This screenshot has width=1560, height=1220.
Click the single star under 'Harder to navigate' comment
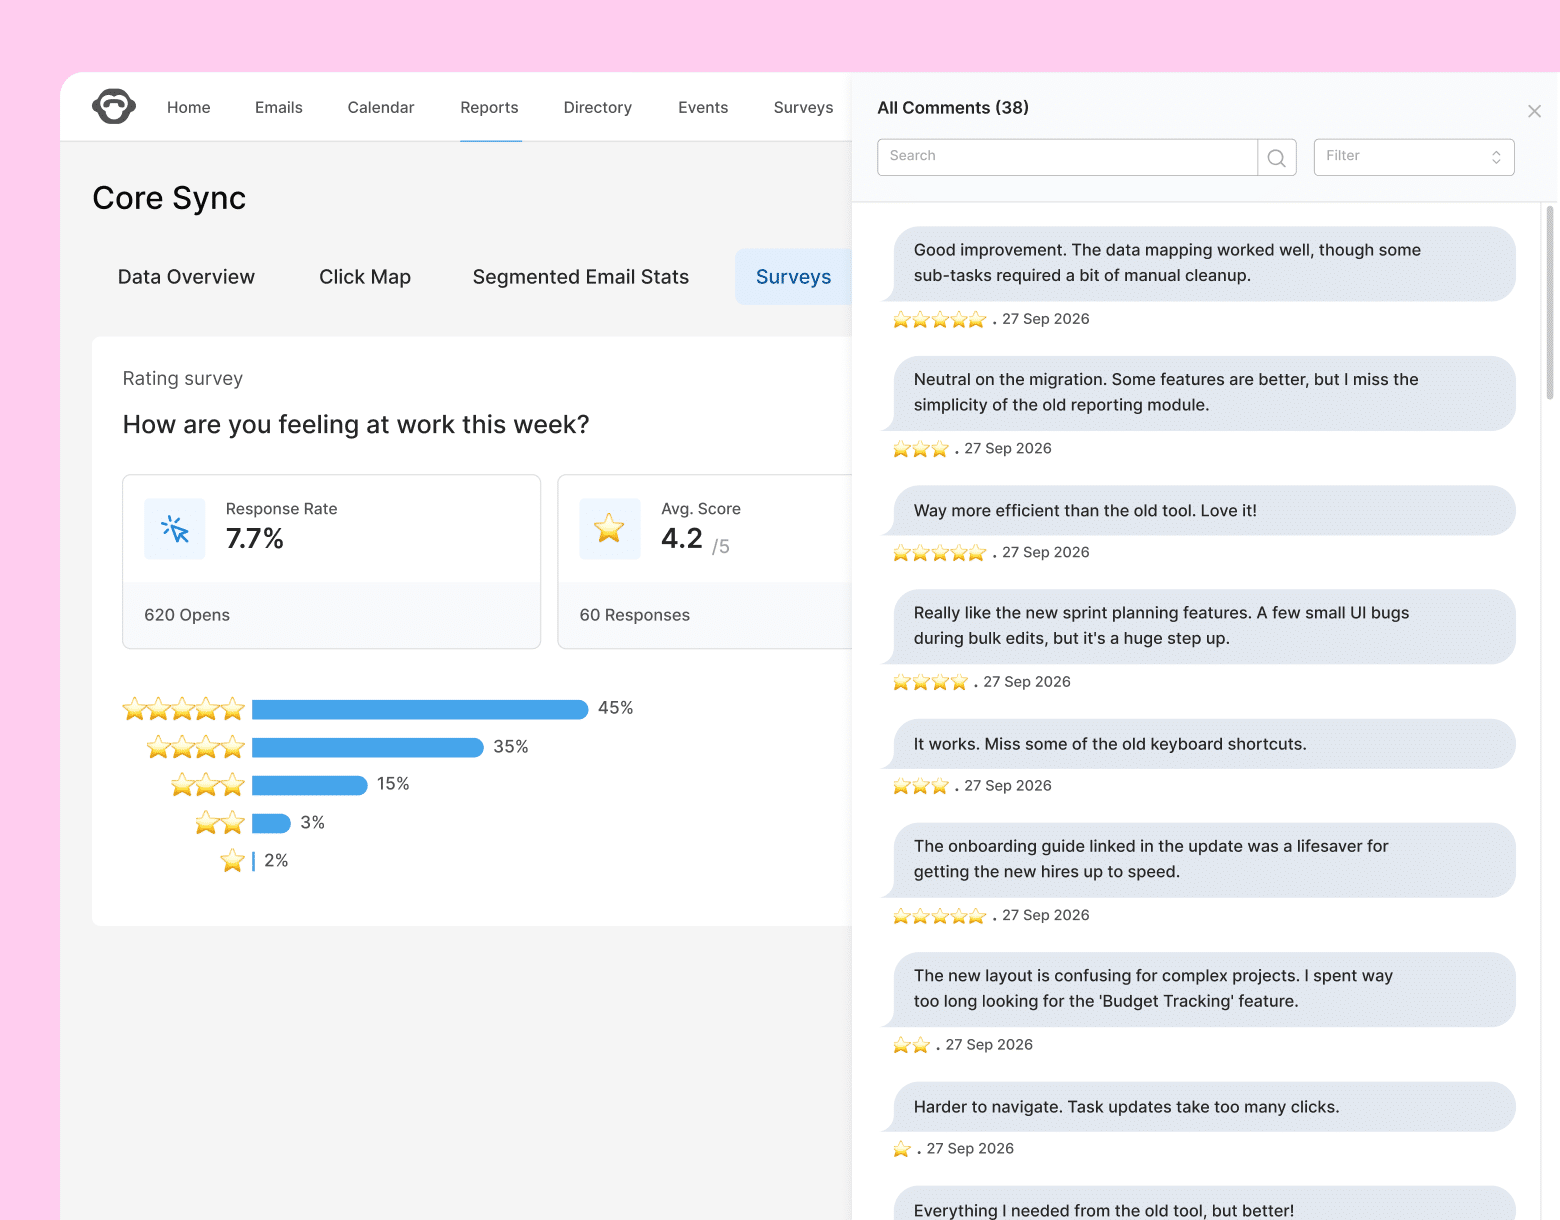click(901, 1148)
